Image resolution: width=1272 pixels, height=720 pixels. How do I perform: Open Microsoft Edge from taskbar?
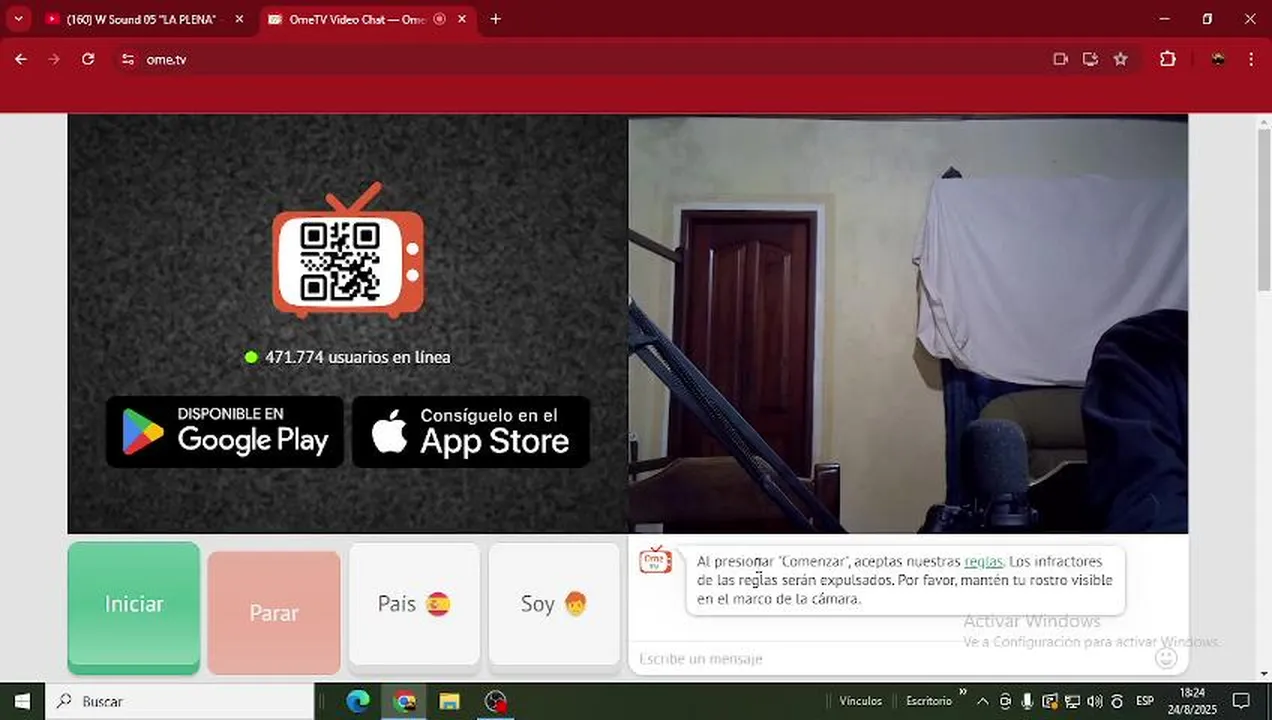358,701
